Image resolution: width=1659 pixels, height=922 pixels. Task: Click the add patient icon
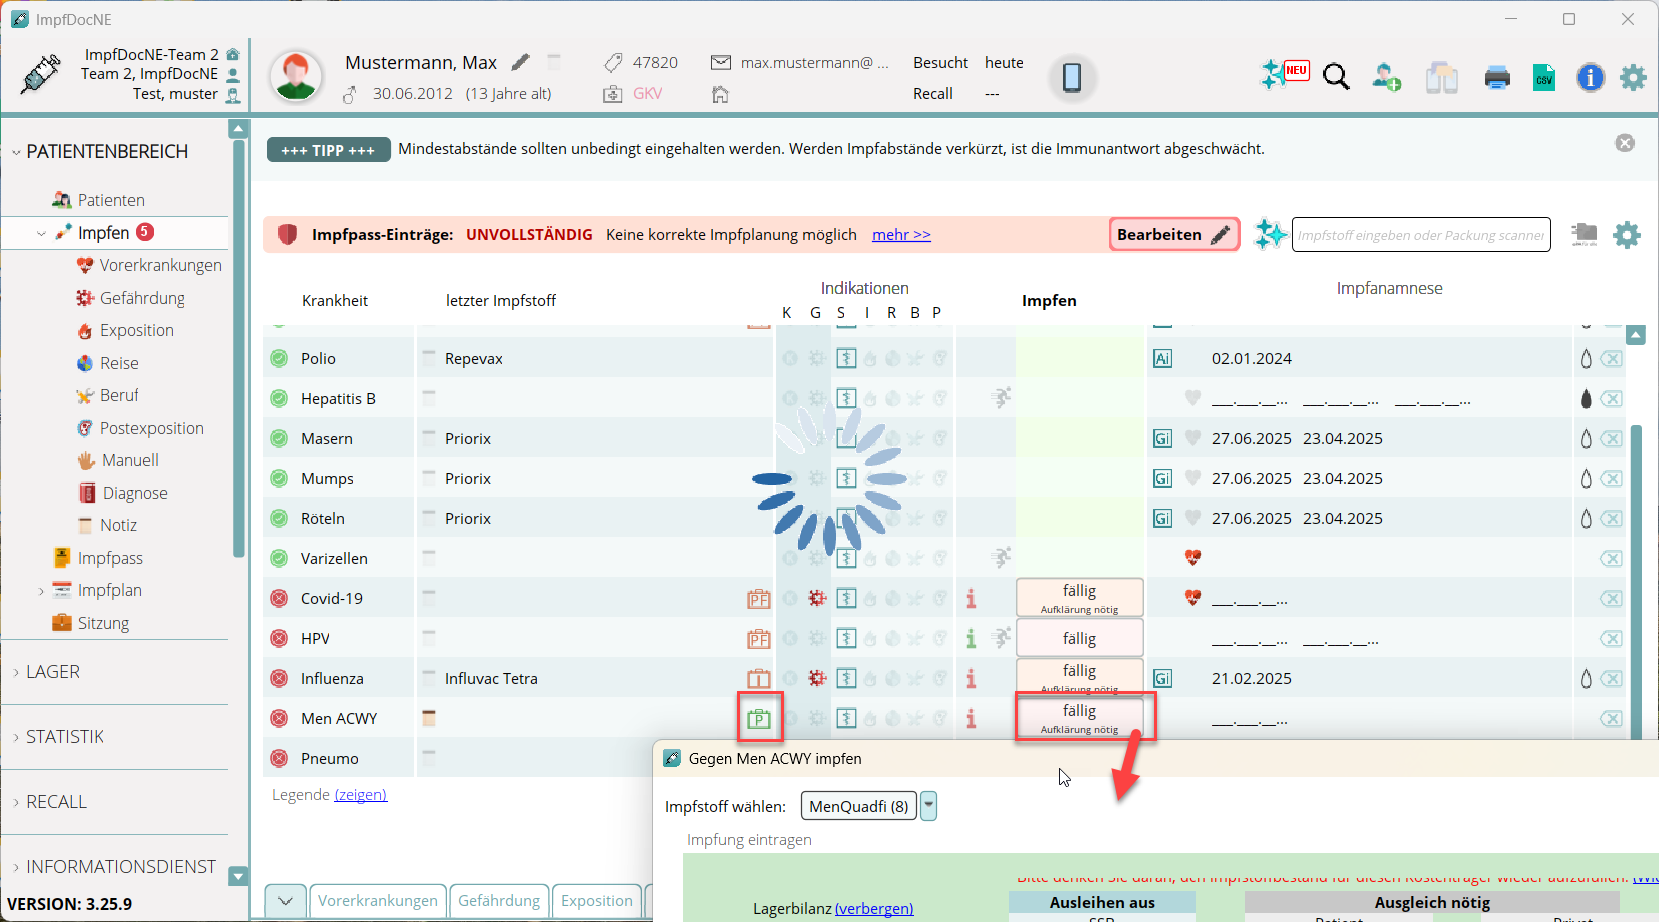pos(1386,77)
